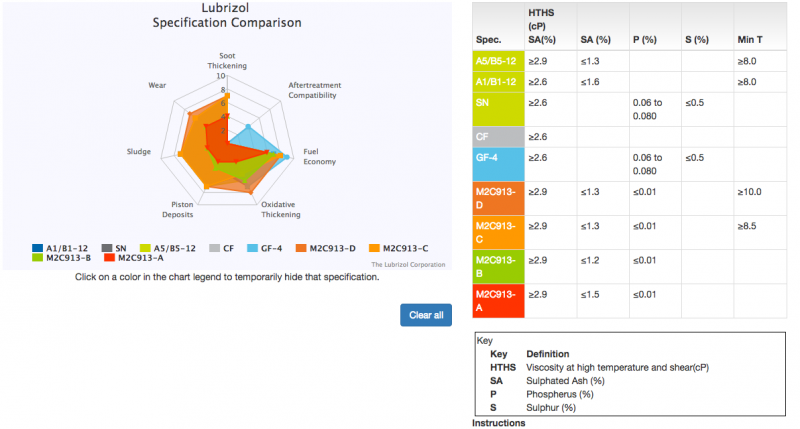This screenshot has width=800, height=429.
Task: Toggle A1/B1-12 legend color swatch
Action: click(x=37, y=248)
